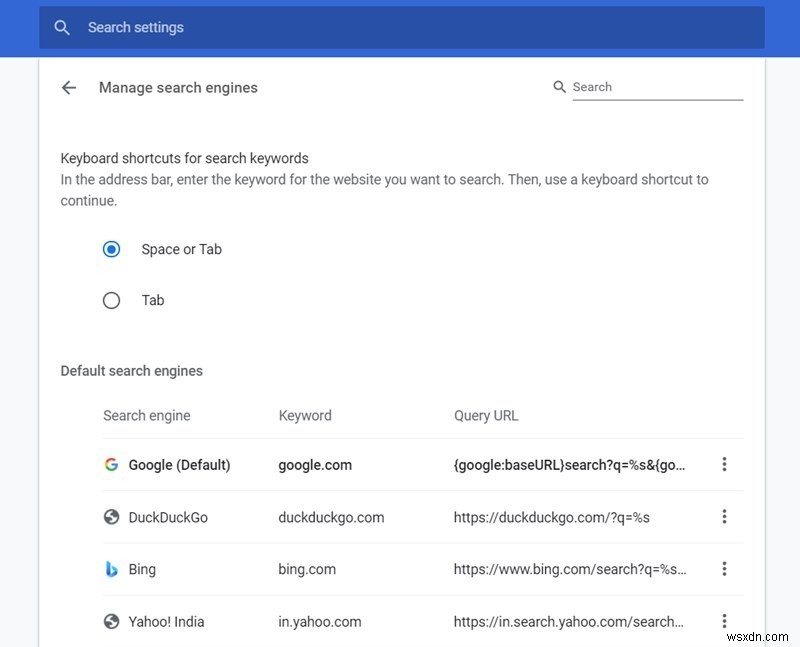Select the Space or Tab radio button
Image resolution: width=800 pixels, height=647 pixels.
pos(111,249)
